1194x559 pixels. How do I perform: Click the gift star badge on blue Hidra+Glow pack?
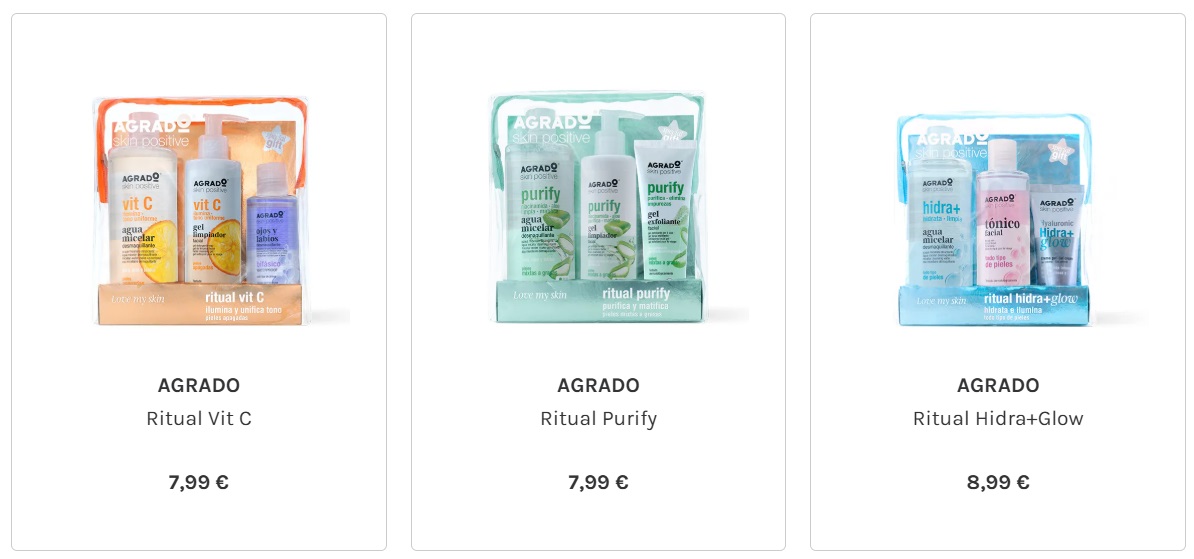(1059, 151)
